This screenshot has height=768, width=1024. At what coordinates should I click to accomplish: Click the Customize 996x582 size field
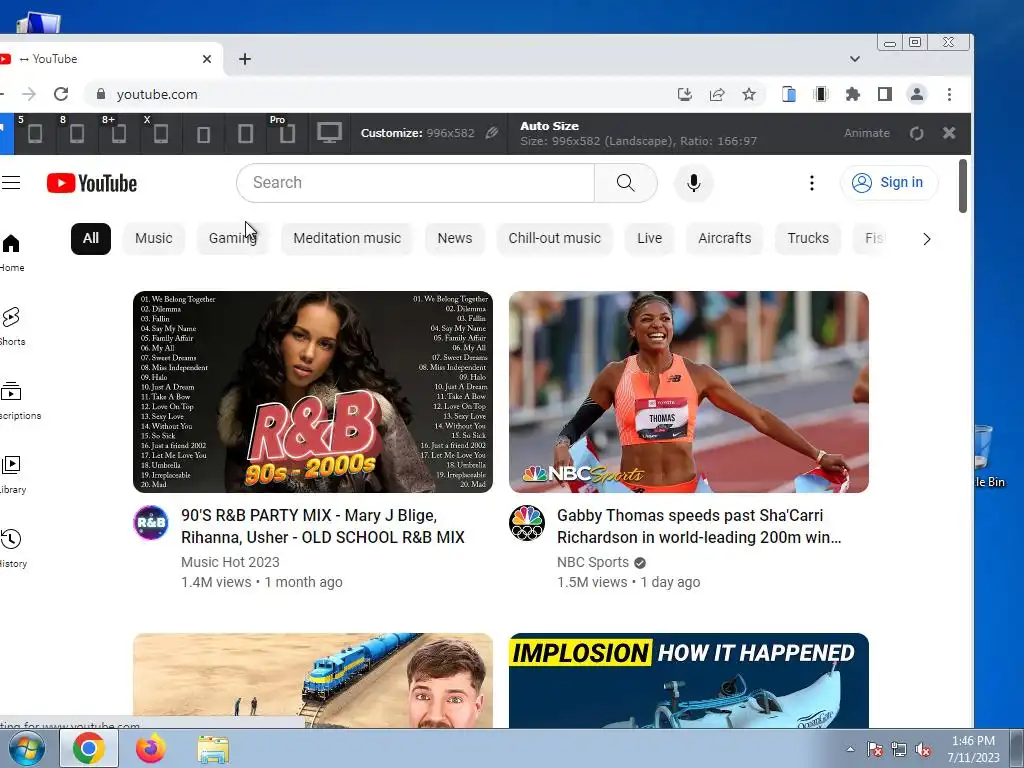point(417,133)
